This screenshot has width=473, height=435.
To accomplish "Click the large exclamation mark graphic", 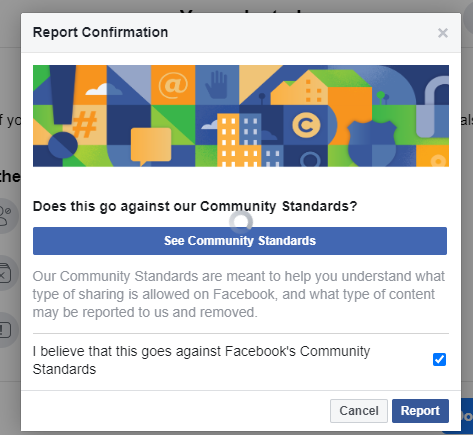I will click(63, 112).
